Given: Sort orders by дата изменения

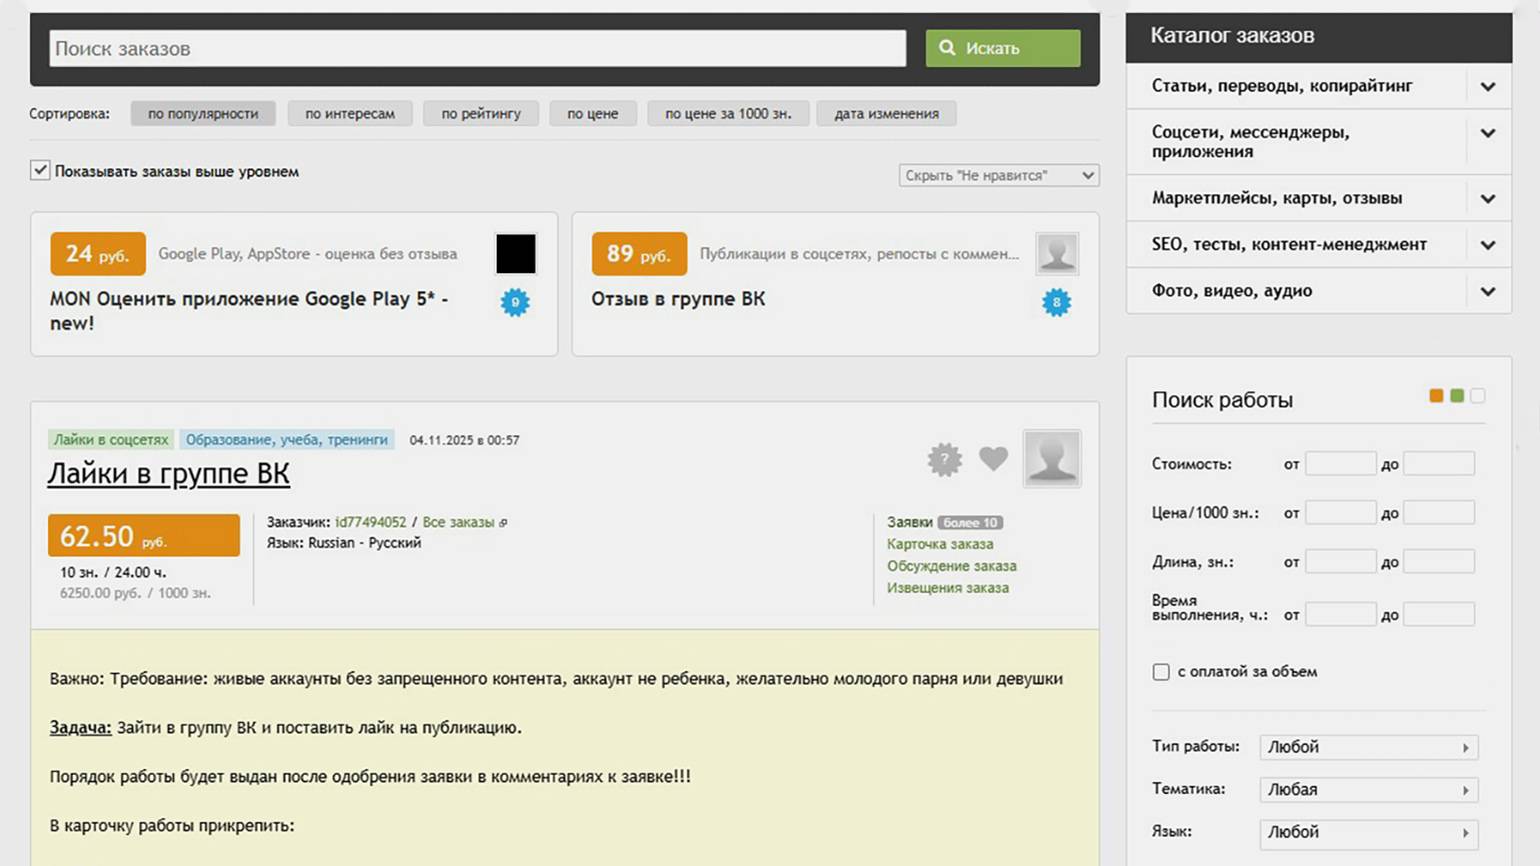Looking at the screenshot, I should click(886, 114).
